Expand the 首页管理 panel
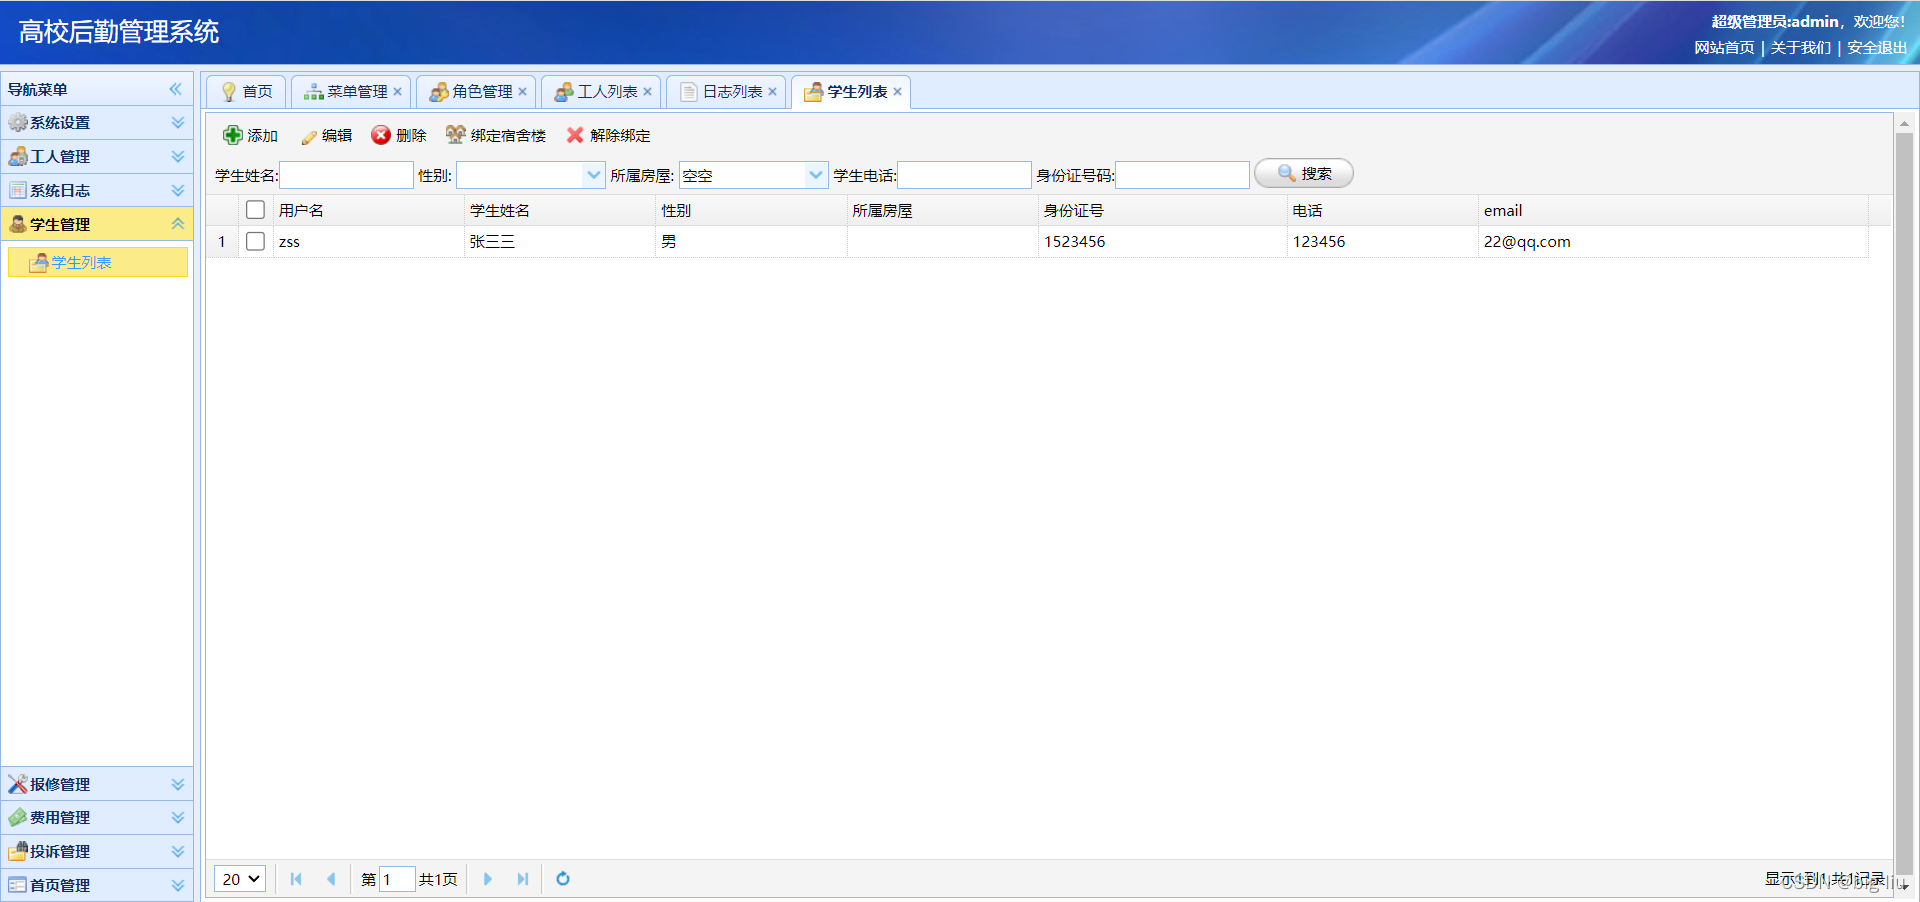The width and height of the screenshot is (1920, 902). point(178,885)
